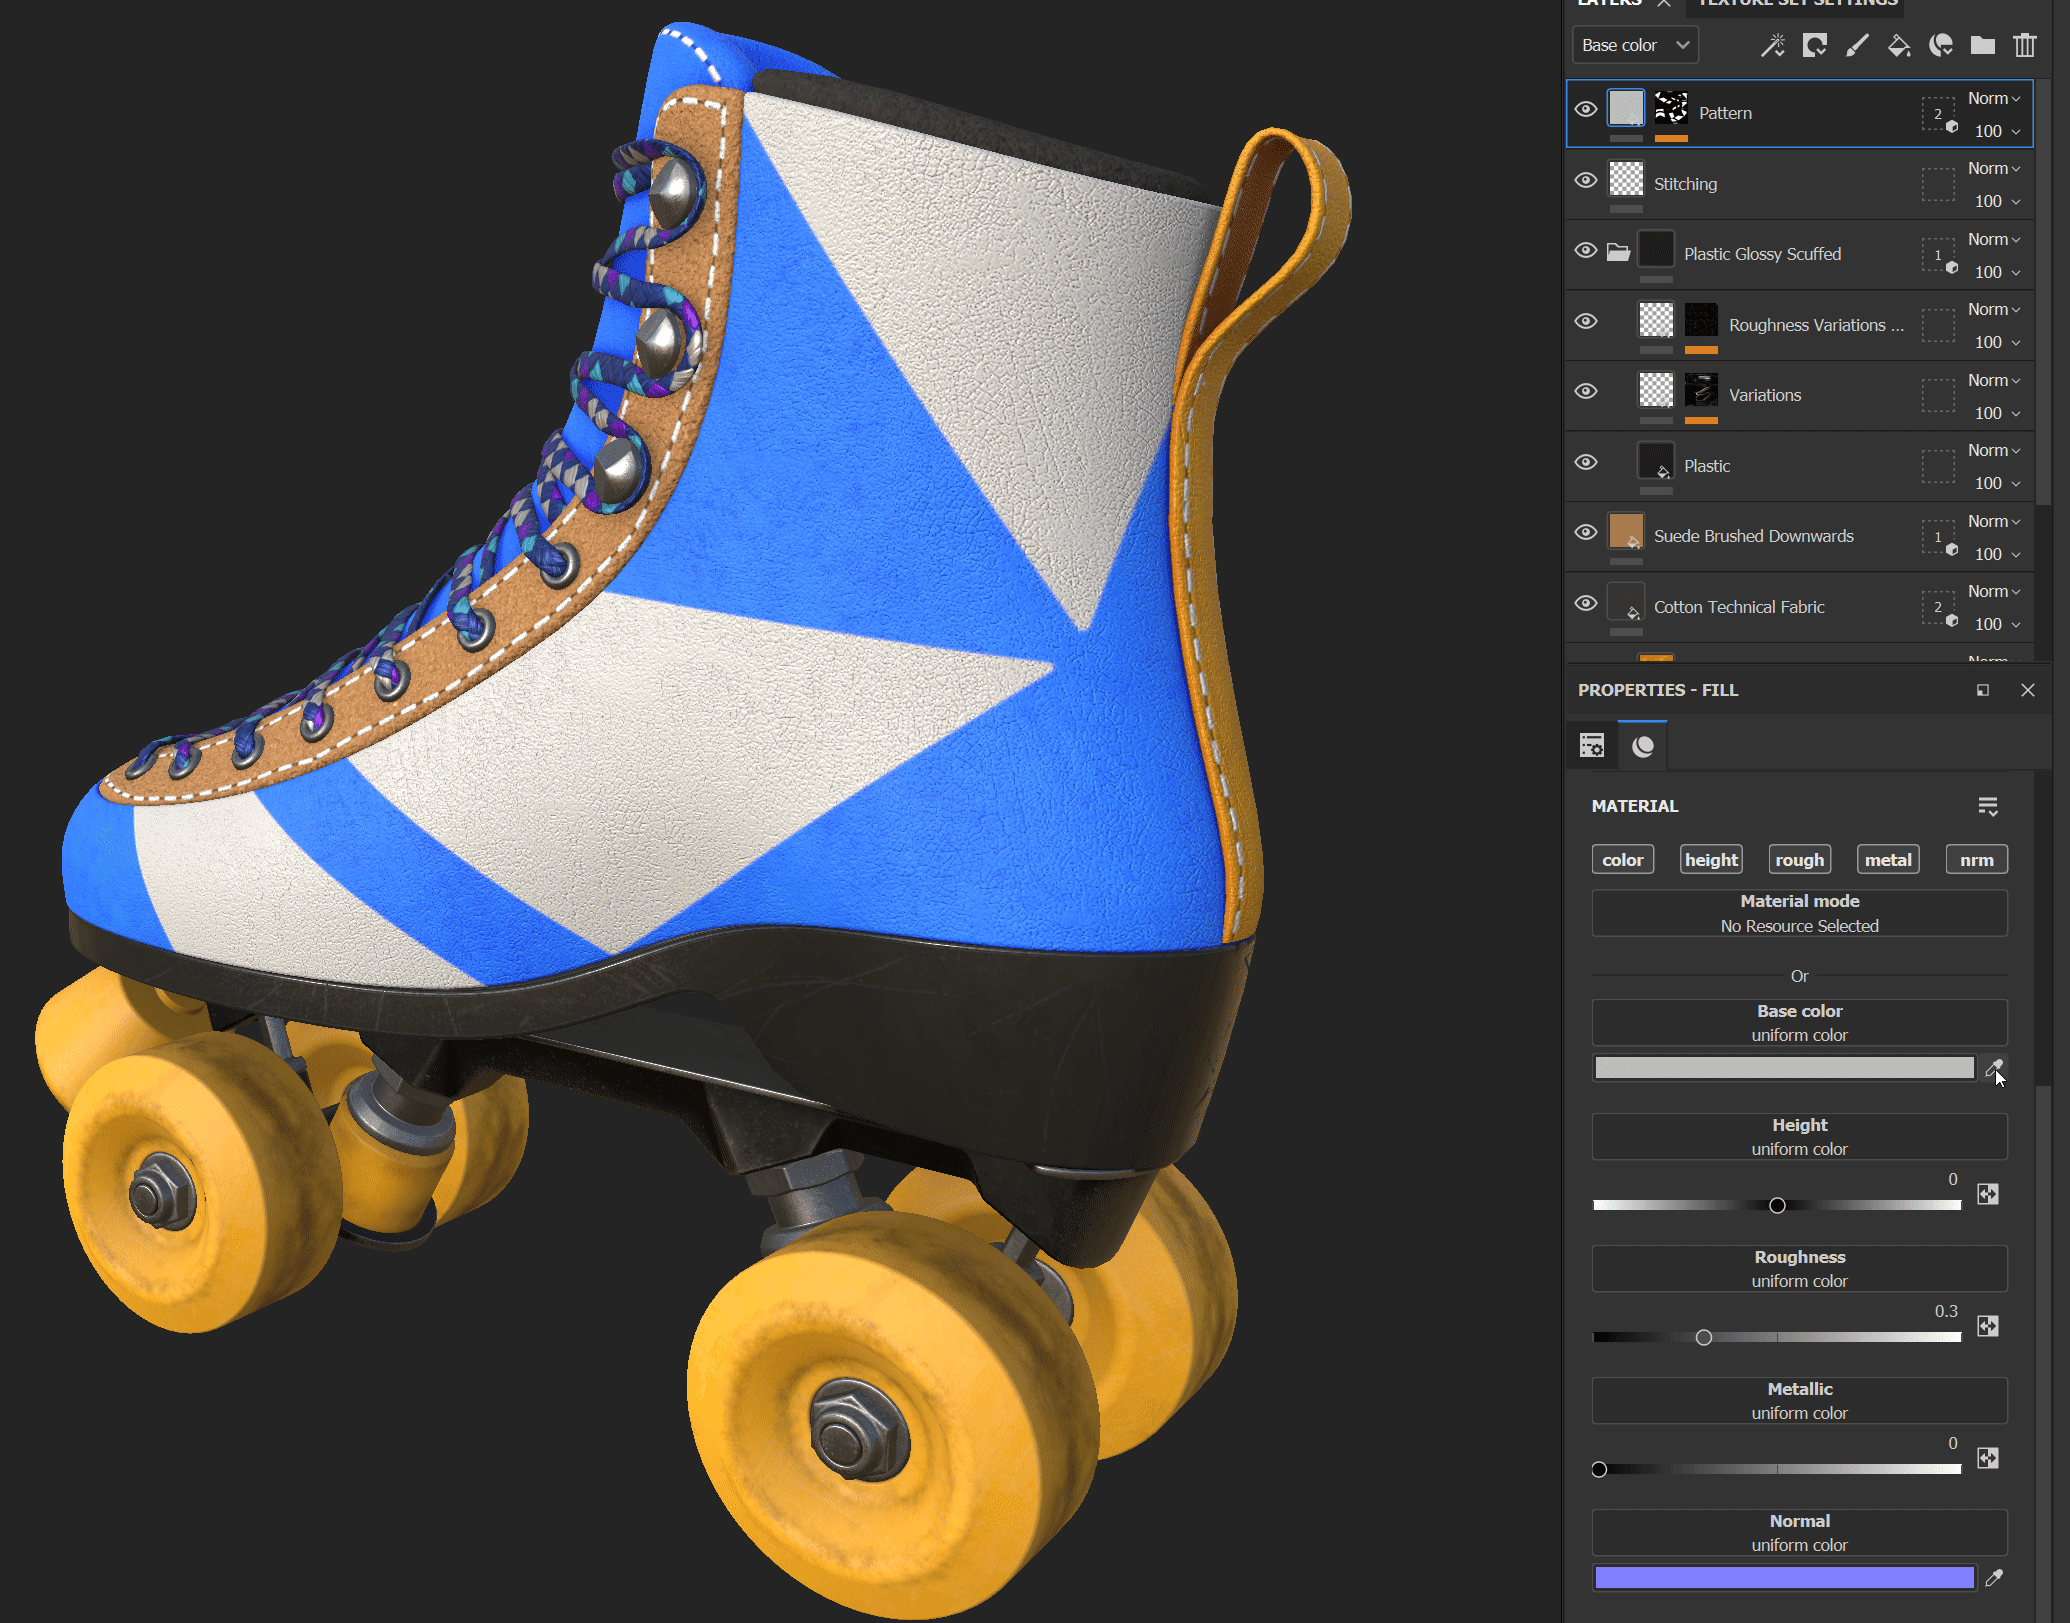Toggle visibility of Suede Brushed Downwards layer

(1586, 533)
